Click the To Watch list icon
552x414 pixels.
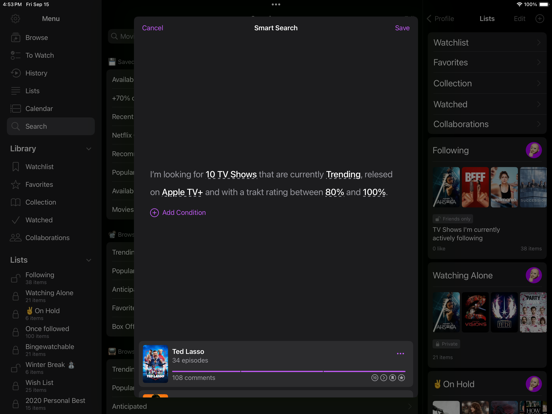coord(15,55)
